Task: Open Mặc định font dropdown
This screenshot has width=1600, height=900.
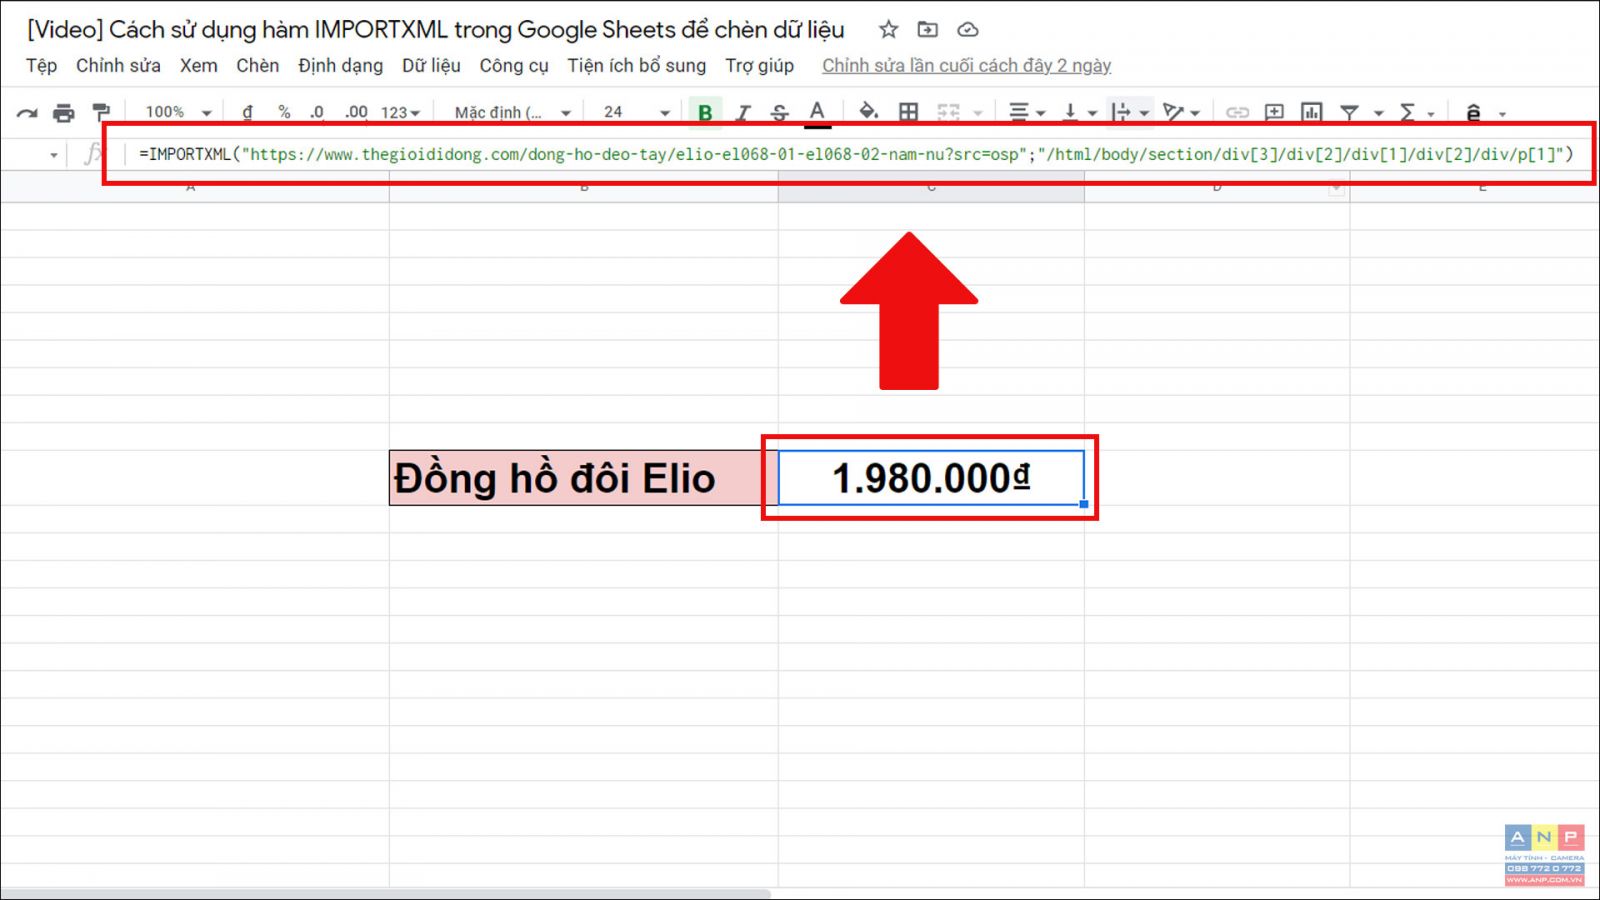Action: pyautogui.click(x=512, y=112)
